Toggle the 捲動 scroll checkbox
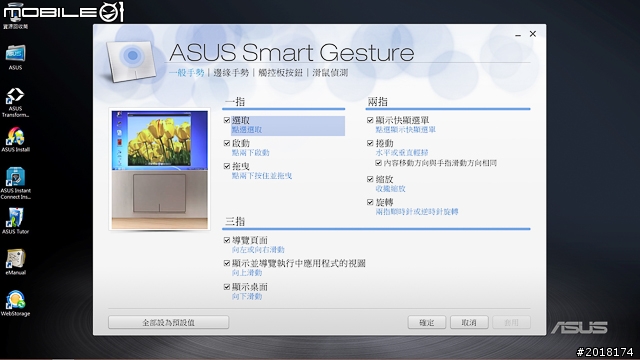This screenshot has height=360, width=640. coord(370,143)
